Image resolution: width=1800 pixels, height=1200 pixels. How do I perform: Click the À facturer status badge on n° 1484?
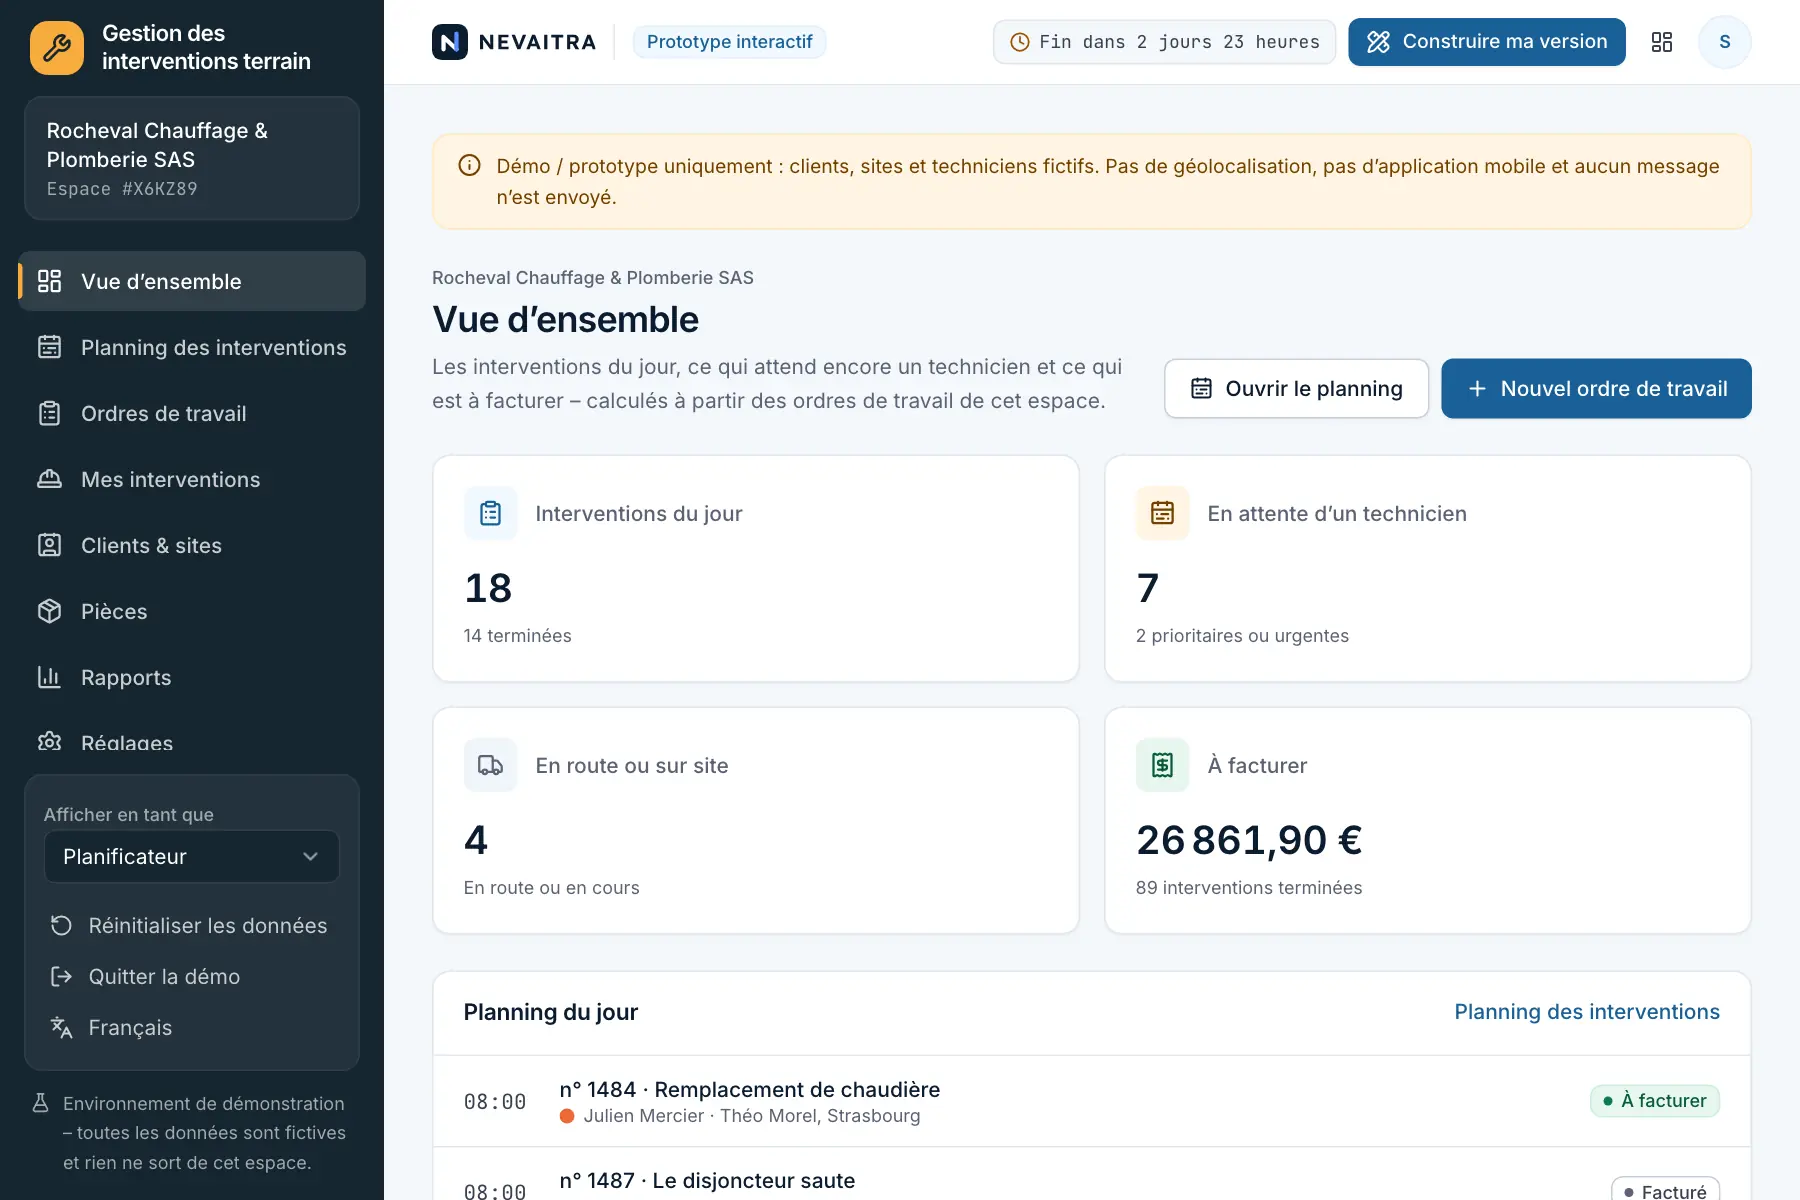(x=1655, y=1101)
